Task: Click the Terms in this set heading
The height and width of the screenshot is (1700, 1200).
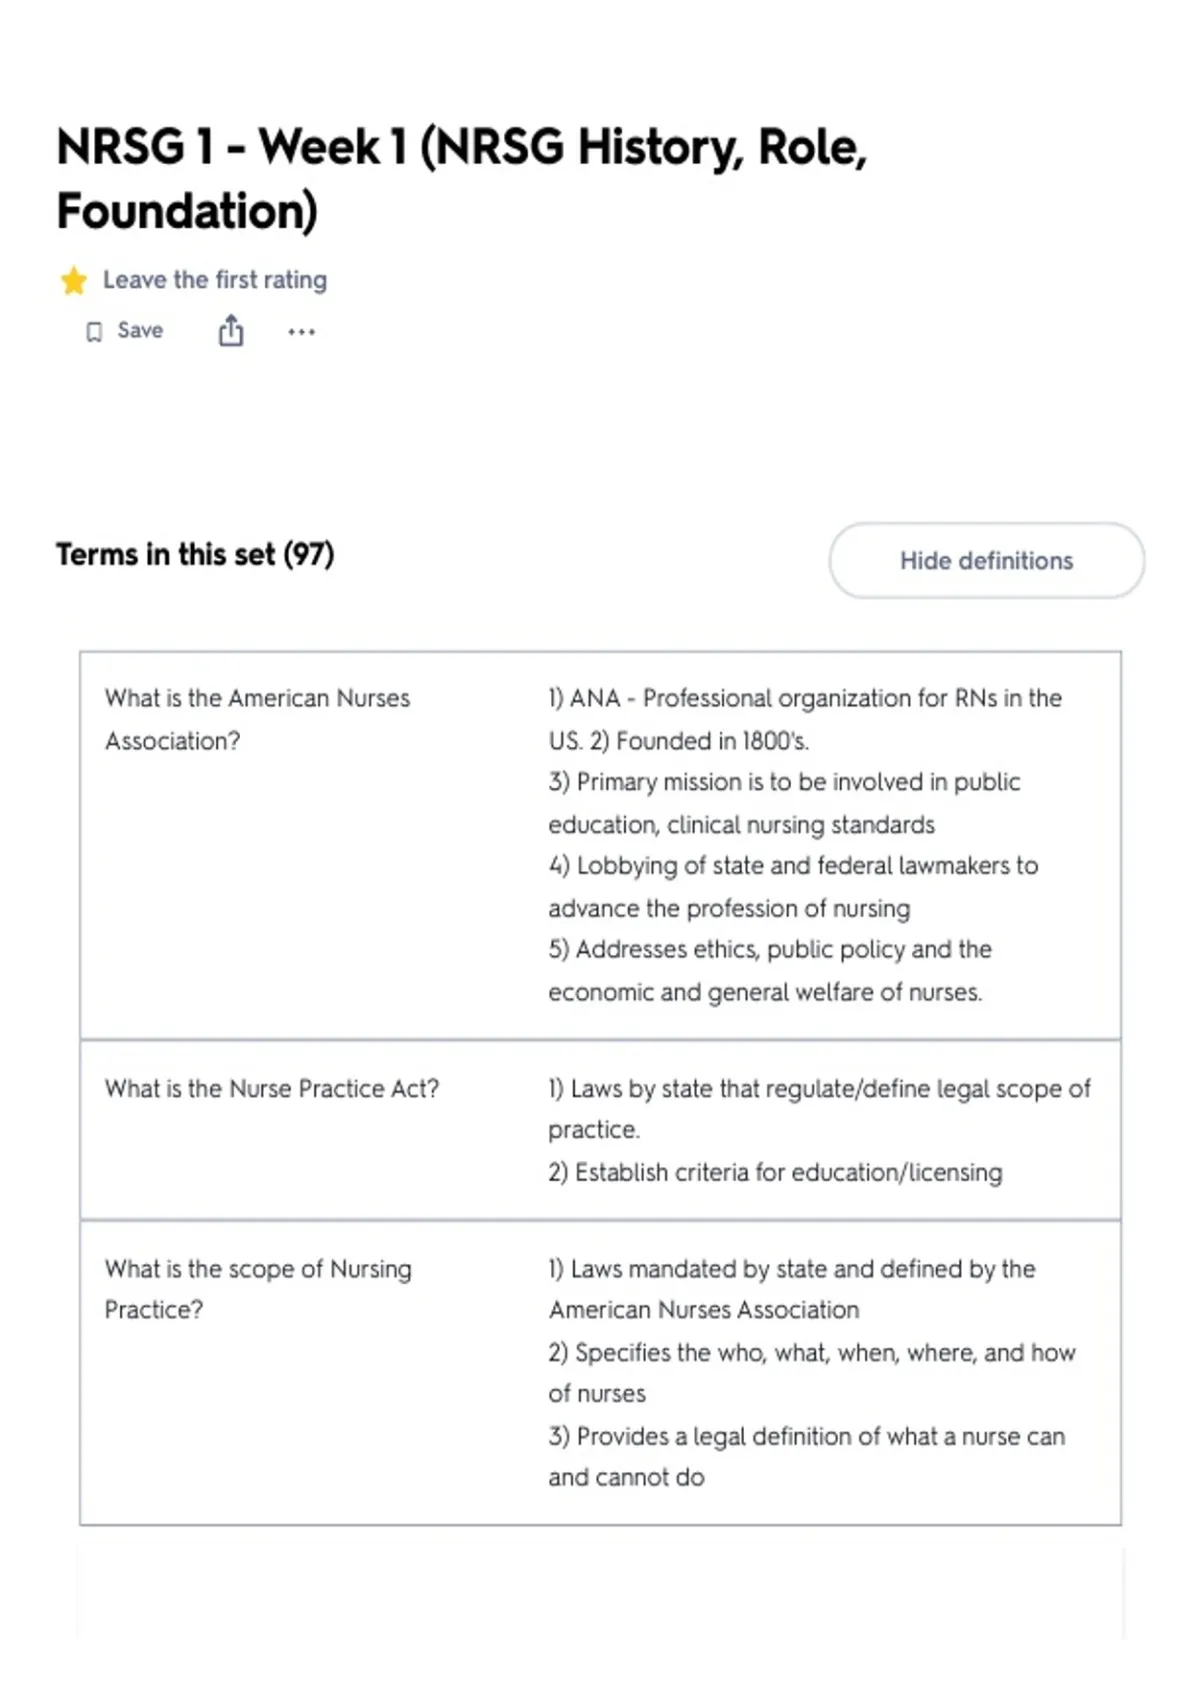Action: tap(195, 554)
